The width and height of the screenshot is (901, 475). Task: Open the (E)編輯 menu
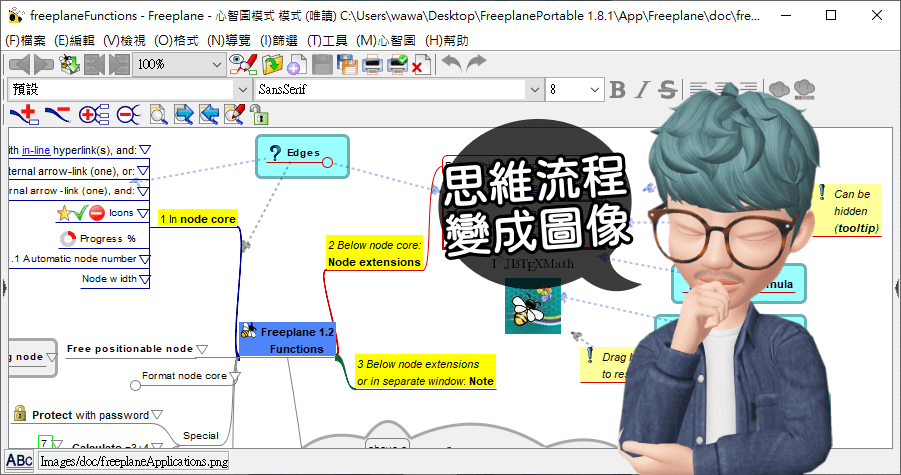74,41
